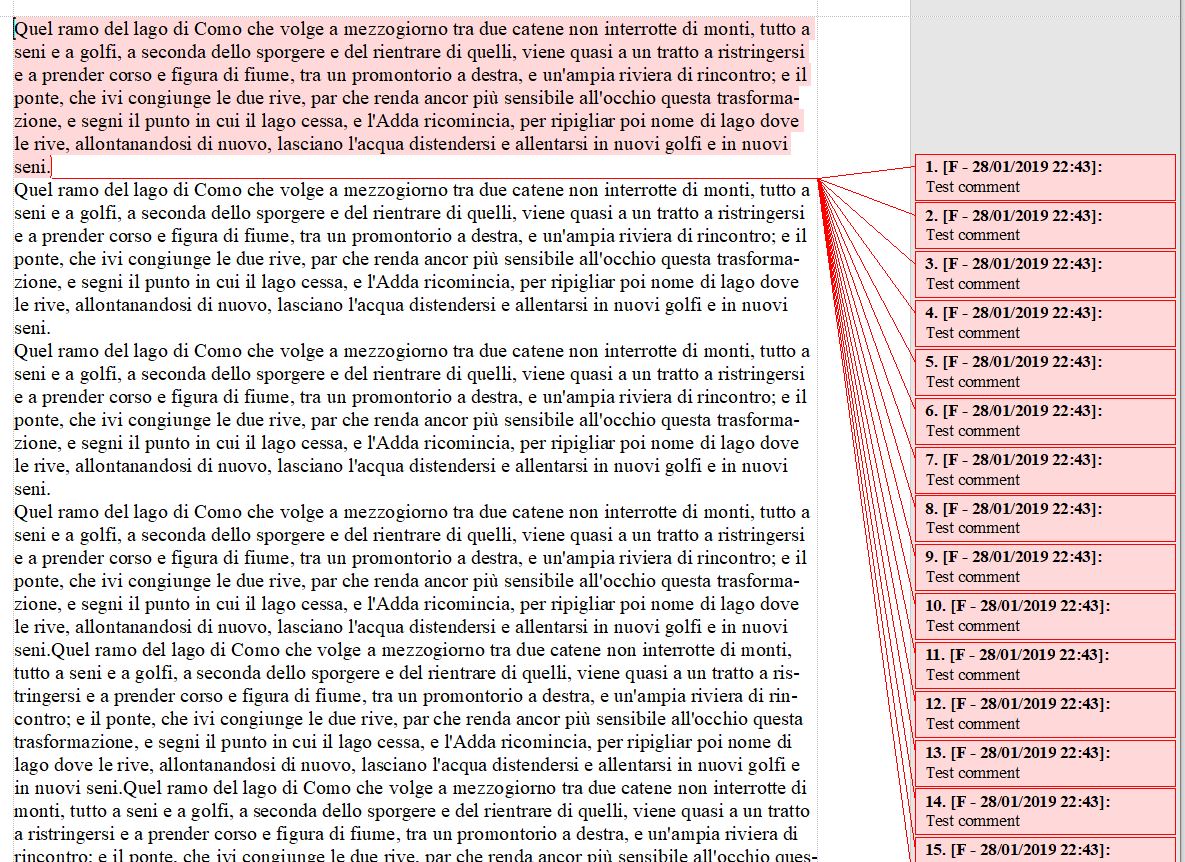Select comment box number 7
The width and height of the screenshot is (1185, 862).
[1045, 470]
